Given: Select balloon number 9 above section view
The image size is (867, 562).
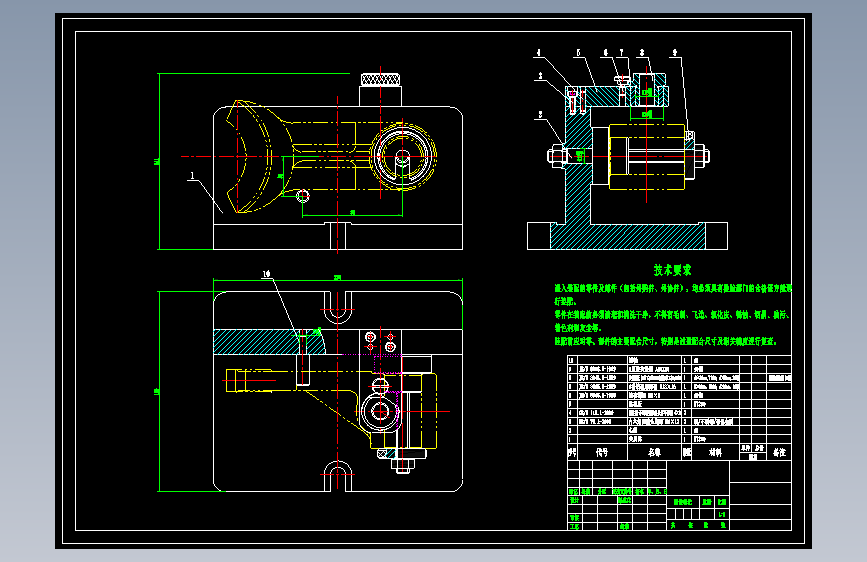Looking at the screenshot, I should 675,53.
